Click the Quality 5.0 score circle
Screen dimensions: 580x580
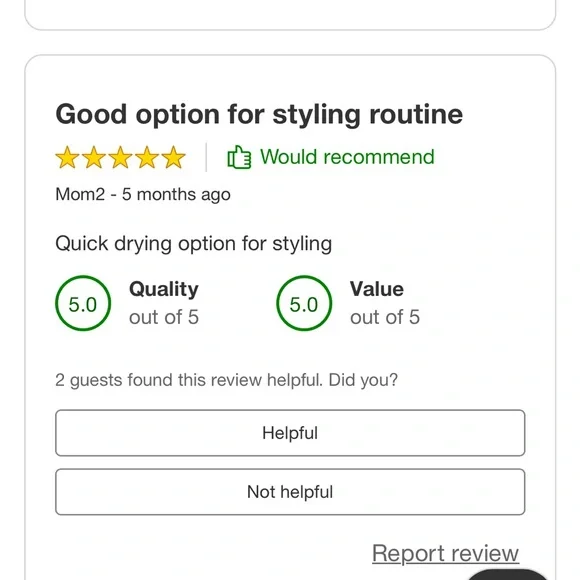pyautogui.click(x=83, y=303)
